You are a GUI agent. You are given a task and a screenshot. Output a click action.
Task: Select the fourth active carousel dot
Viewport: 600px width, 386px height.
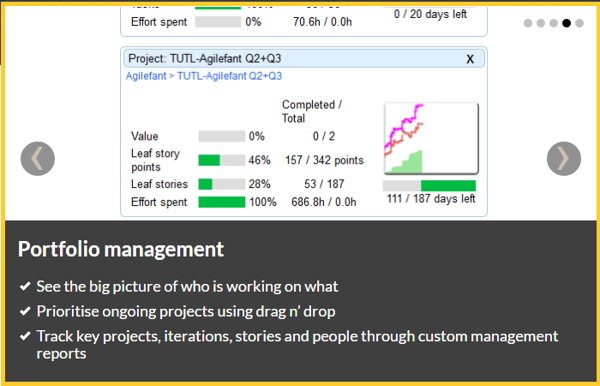pyautogui.click(x=566, y=23)
